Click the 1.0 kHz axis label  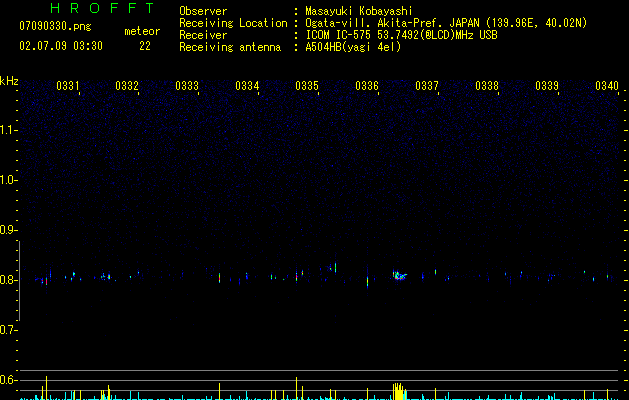click(8, 180)
